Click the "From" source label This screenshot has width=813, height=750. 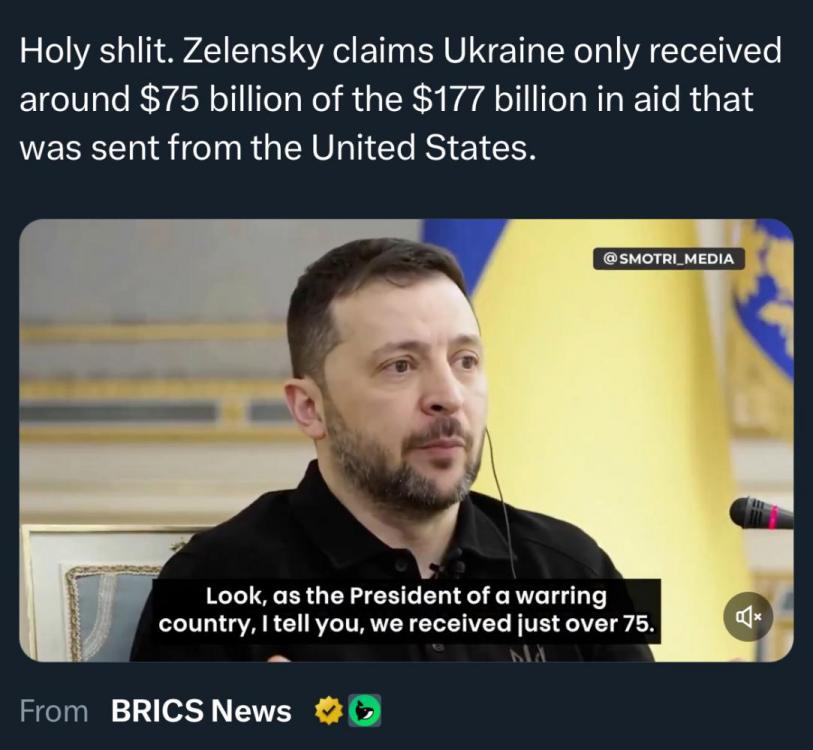click(54, 711)
